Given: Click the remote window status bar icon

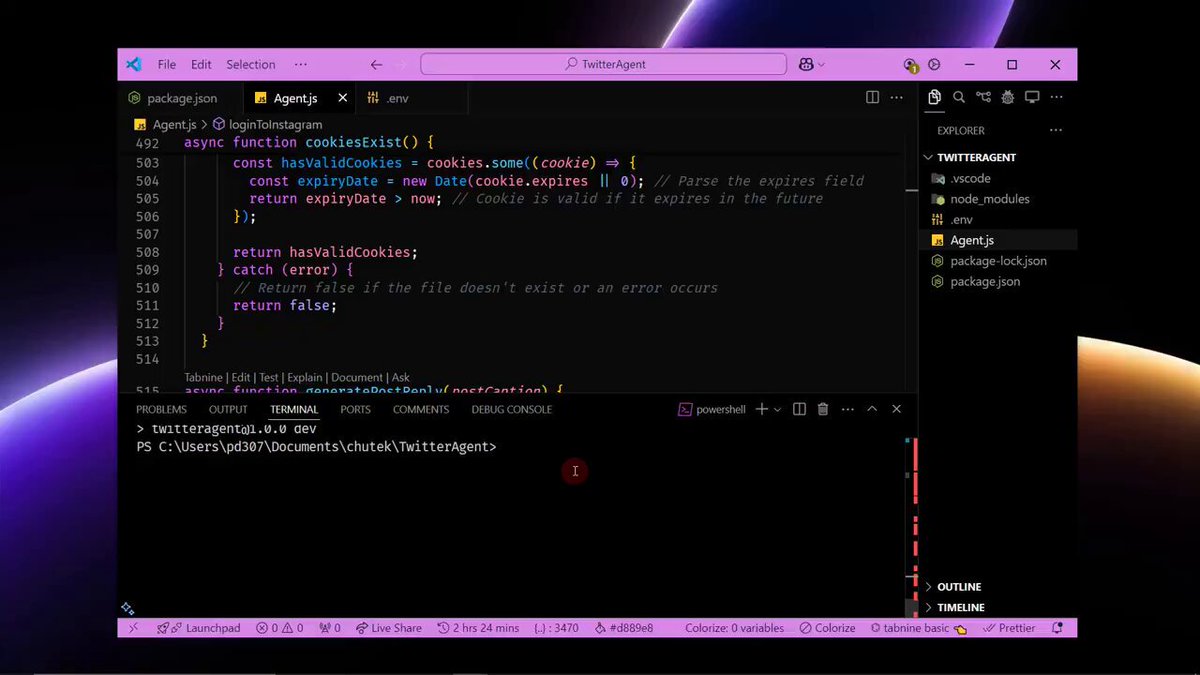Looking at the screenshot, I should point(133,628).
